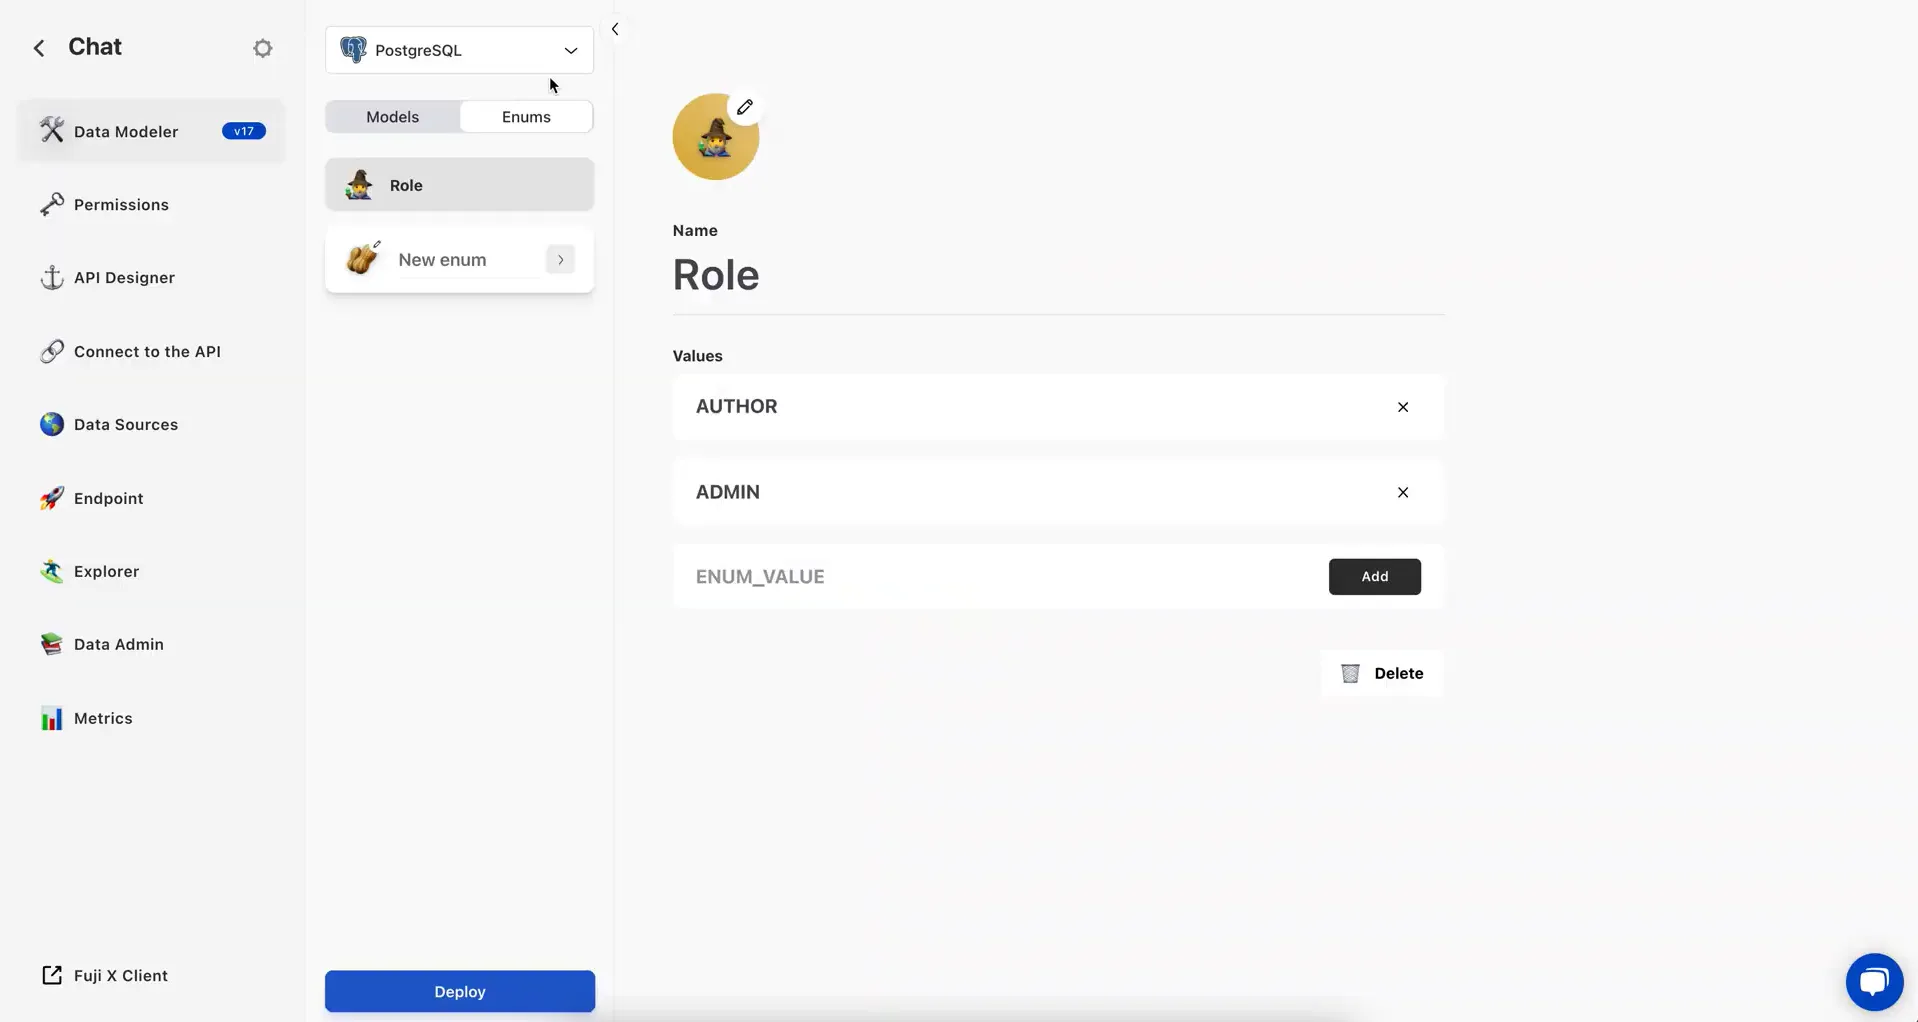Click the Add button
1918x1022 pixels.
click(1375, 577)
